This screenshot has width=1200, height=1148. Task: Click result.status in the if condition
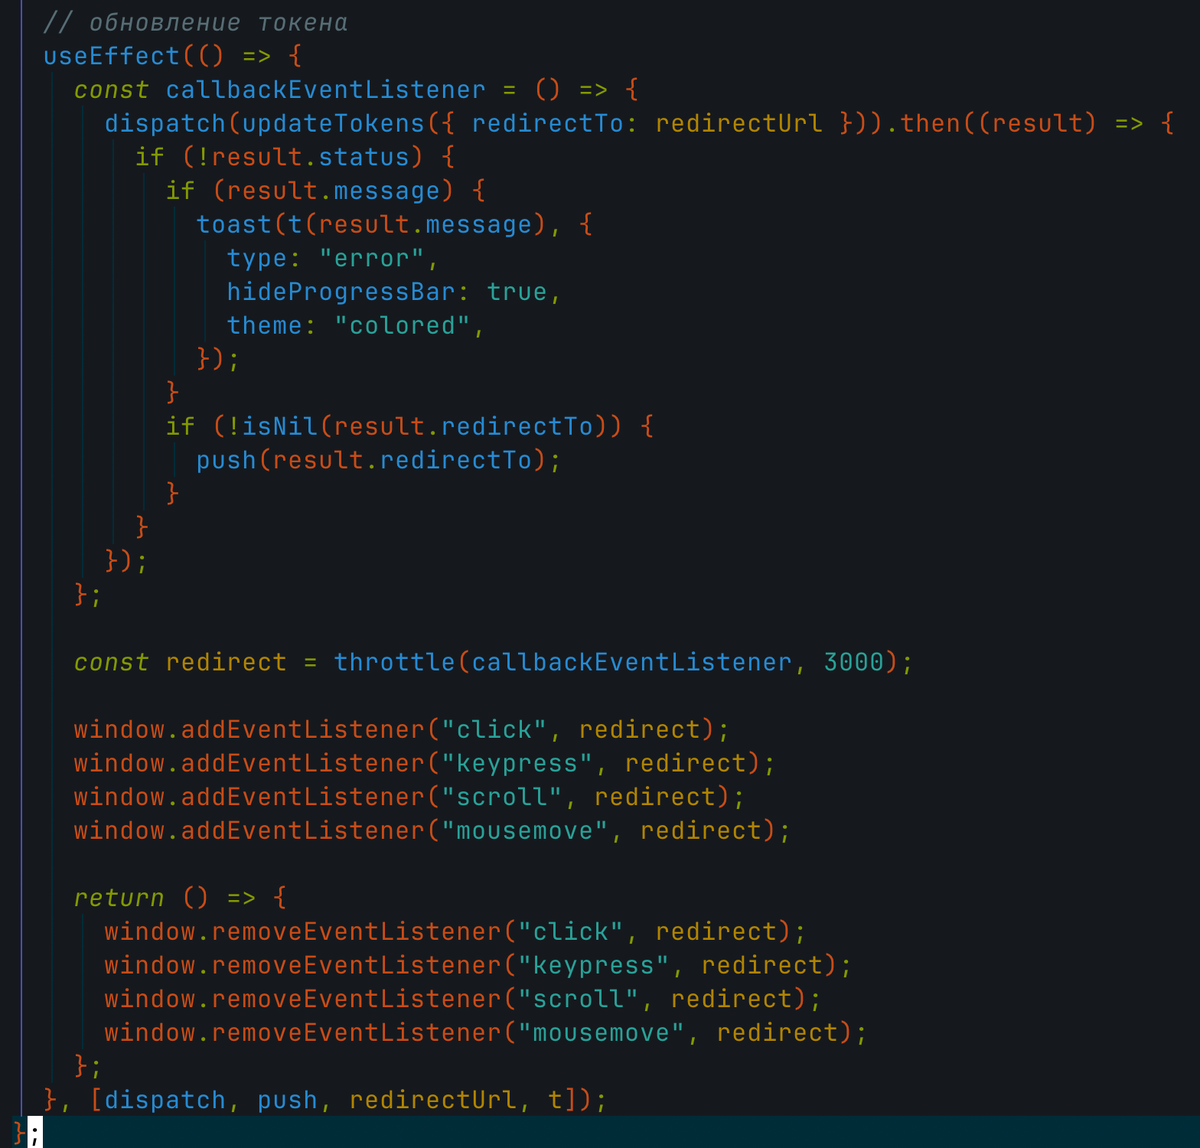click(311, 157)
